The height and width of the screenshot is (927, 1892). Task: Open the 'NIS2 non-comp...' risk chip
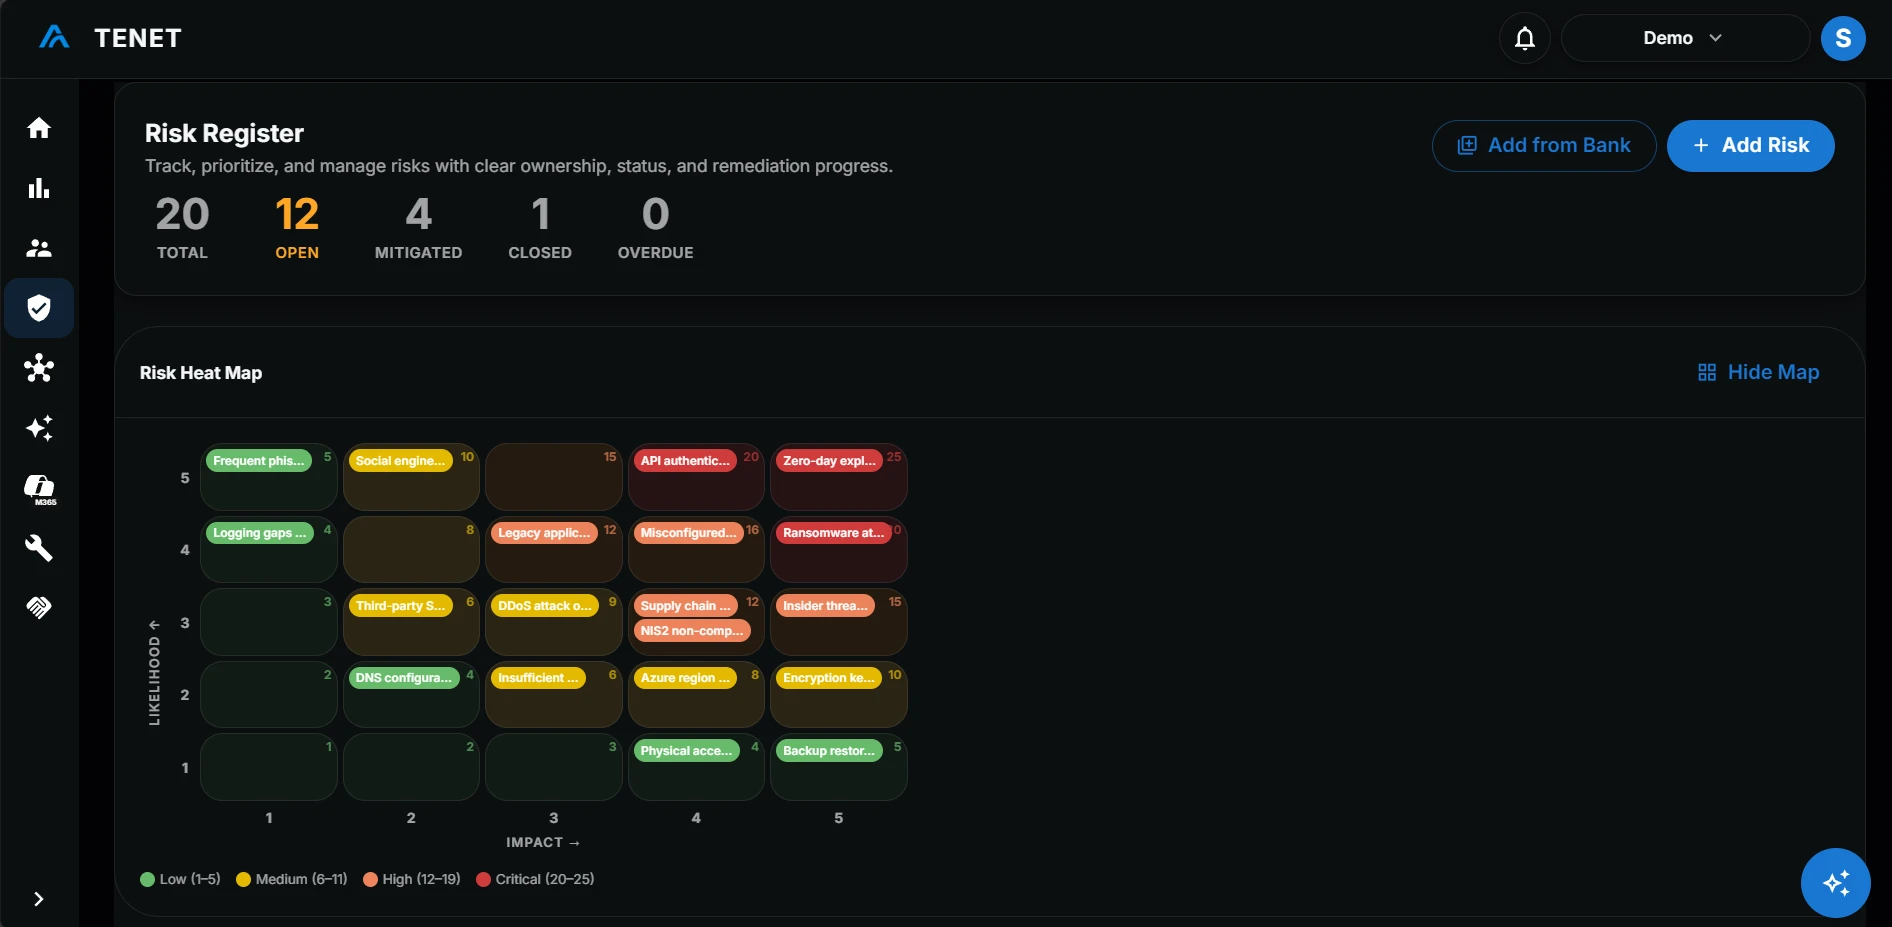pyautogui.click(x=692, y=631)
